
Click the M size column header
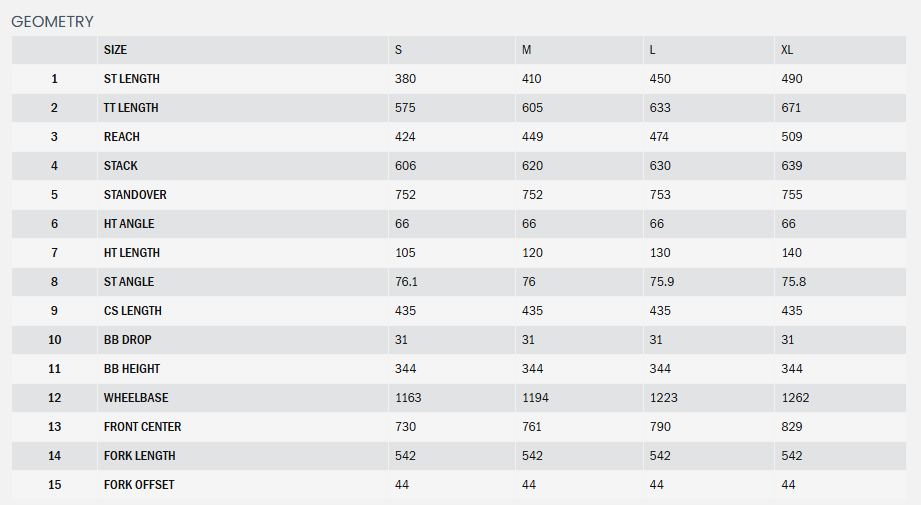pyautogui.click(x=526, y=50)
